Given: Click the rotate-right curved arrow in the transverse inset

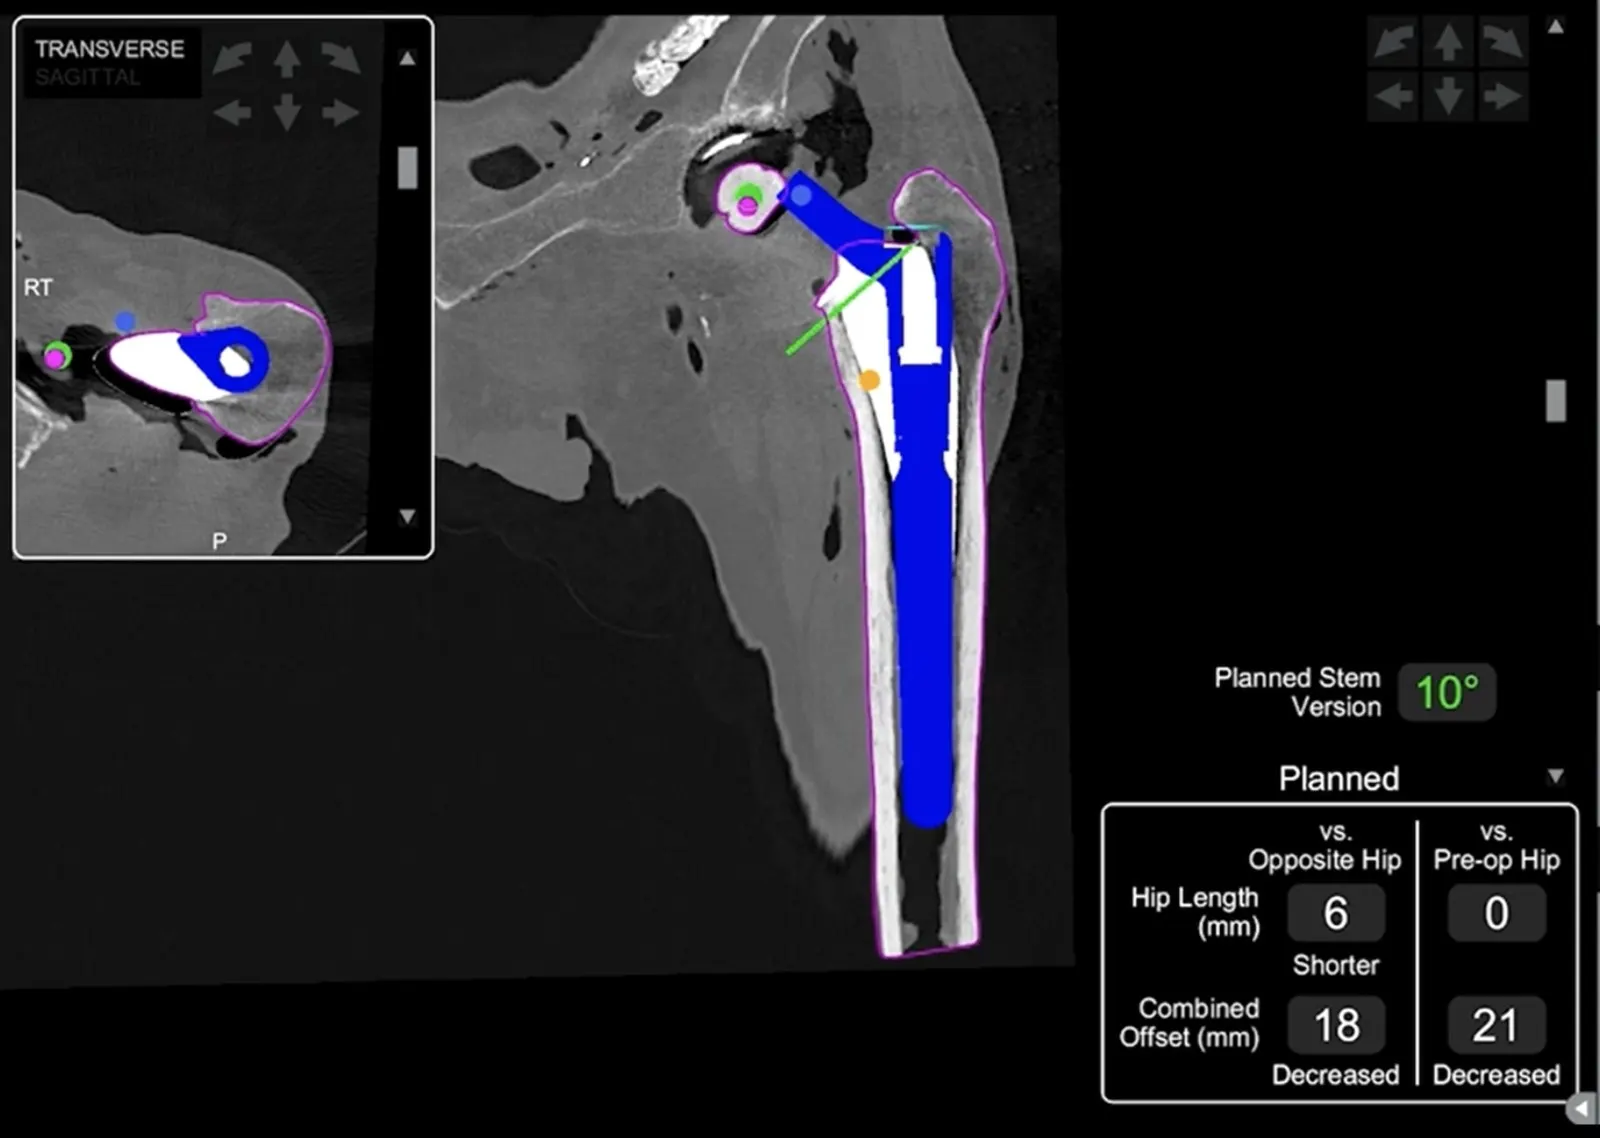Looking at the screenshot, I should click(341, 58).
